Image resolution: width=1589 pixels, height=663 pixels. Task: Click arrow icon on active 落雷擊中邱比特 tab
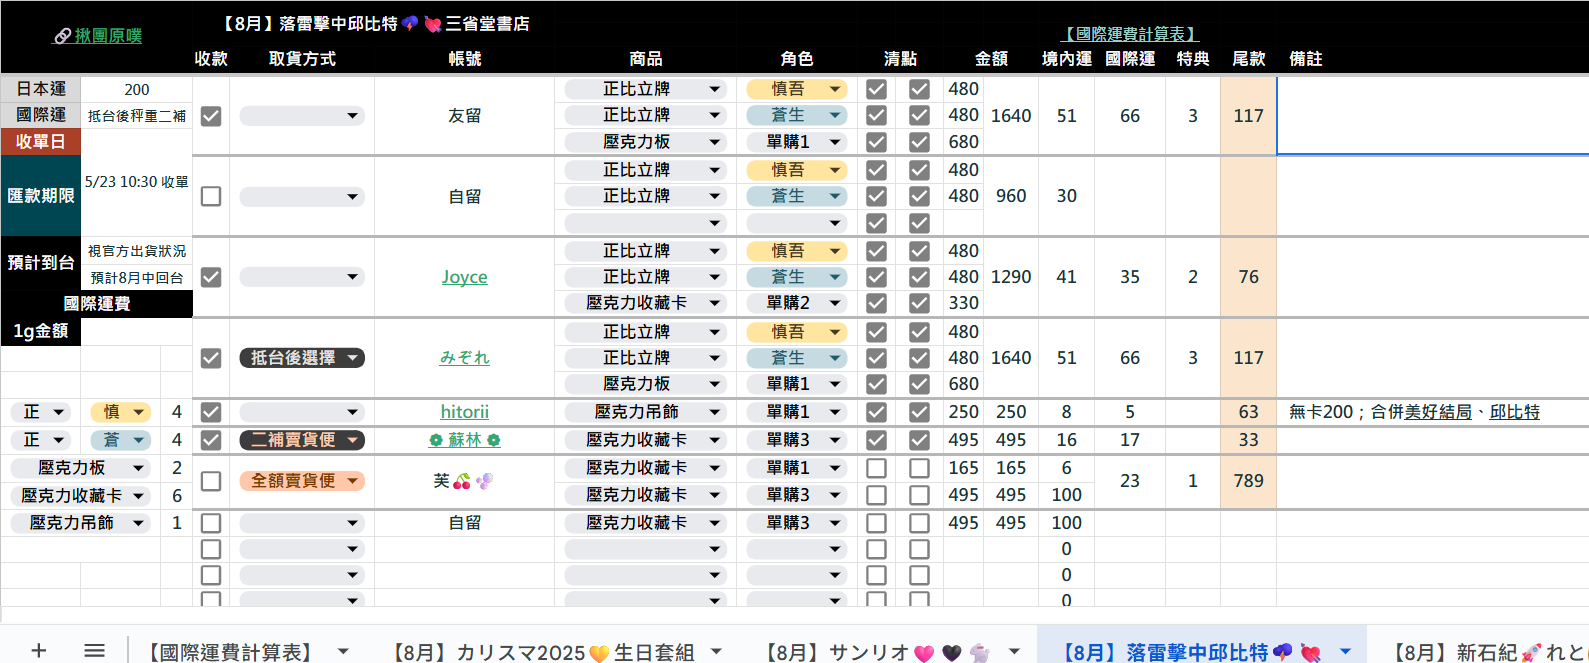tap(1345, 652)
